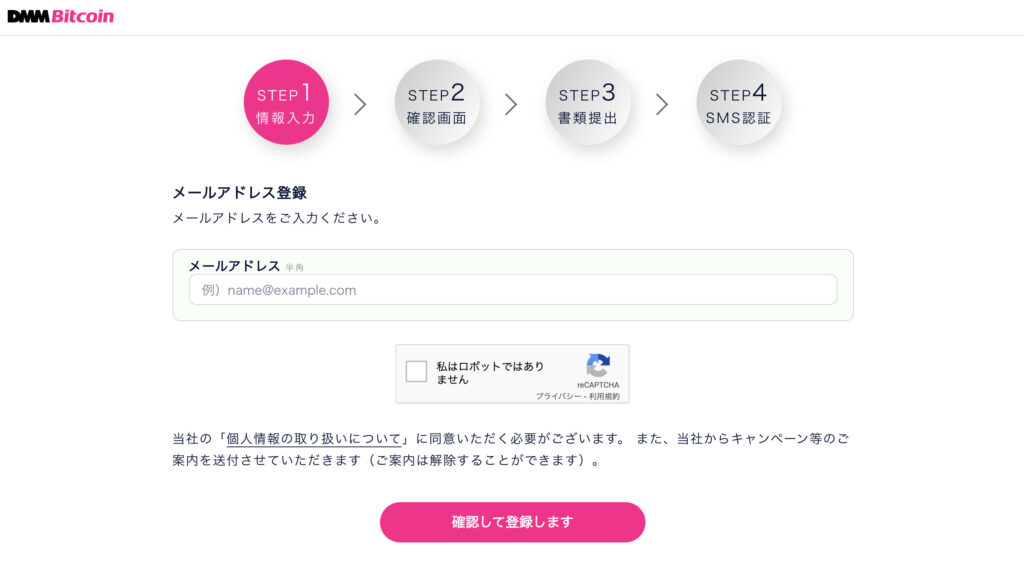The height and width of the screenshot is (561, 1024).
Task: Click the reCAPTCHA text label
Action: coord(598,385)
